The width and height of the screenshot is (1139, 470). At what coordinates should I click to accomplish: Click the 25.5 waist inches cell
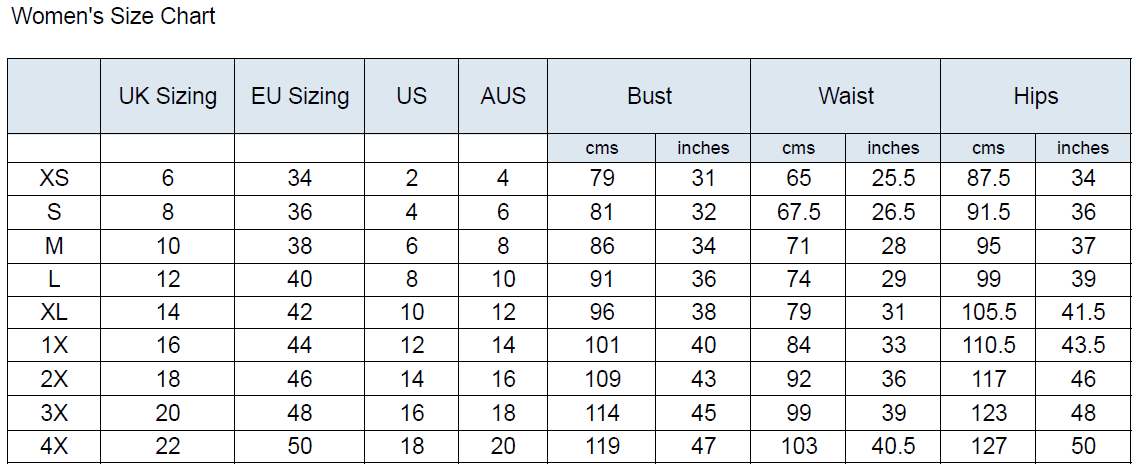coord(893,178)
